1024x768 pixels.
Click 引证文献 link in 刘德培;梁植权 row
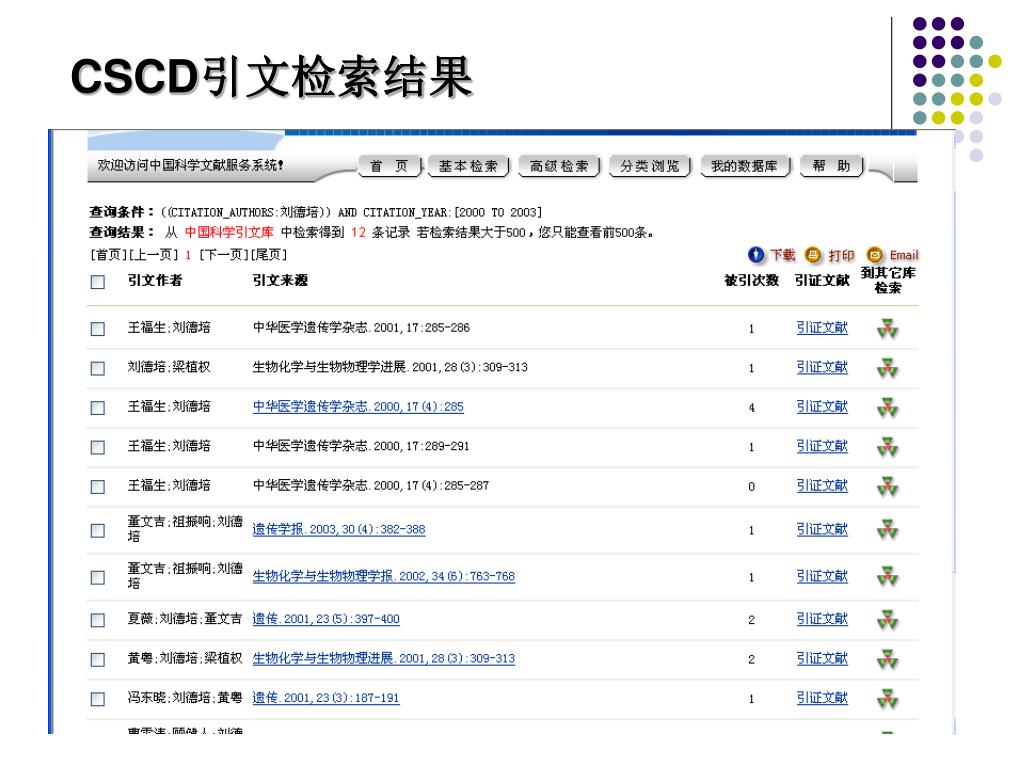click(822, 368)
